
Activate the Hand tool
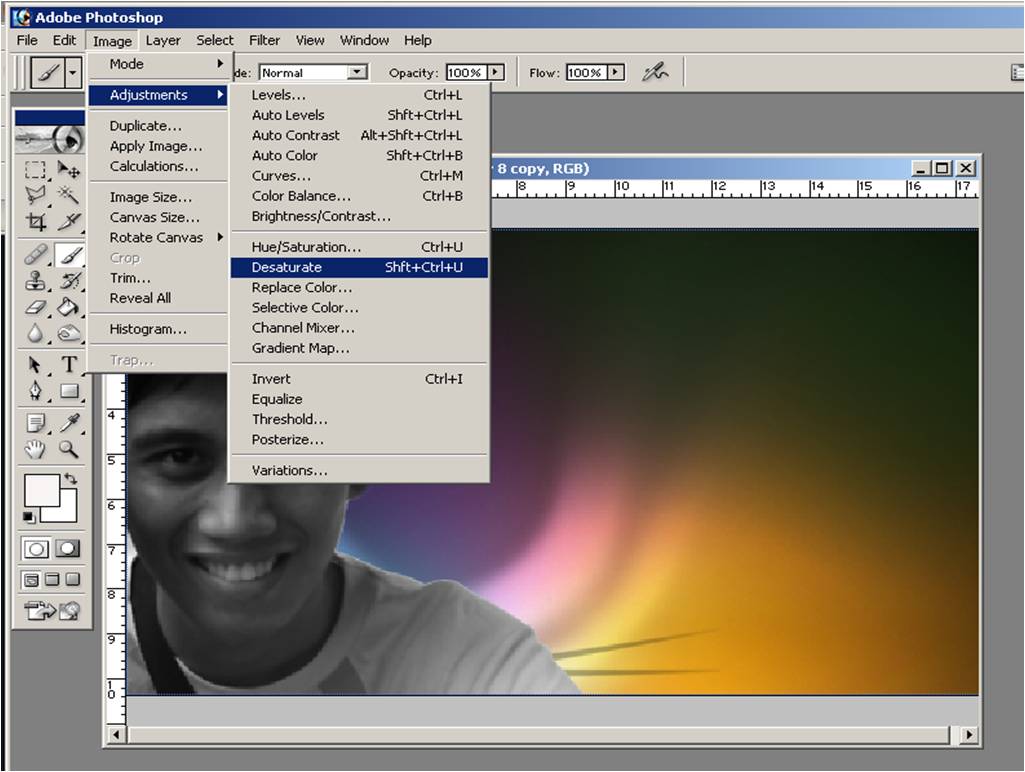[36, 449]
